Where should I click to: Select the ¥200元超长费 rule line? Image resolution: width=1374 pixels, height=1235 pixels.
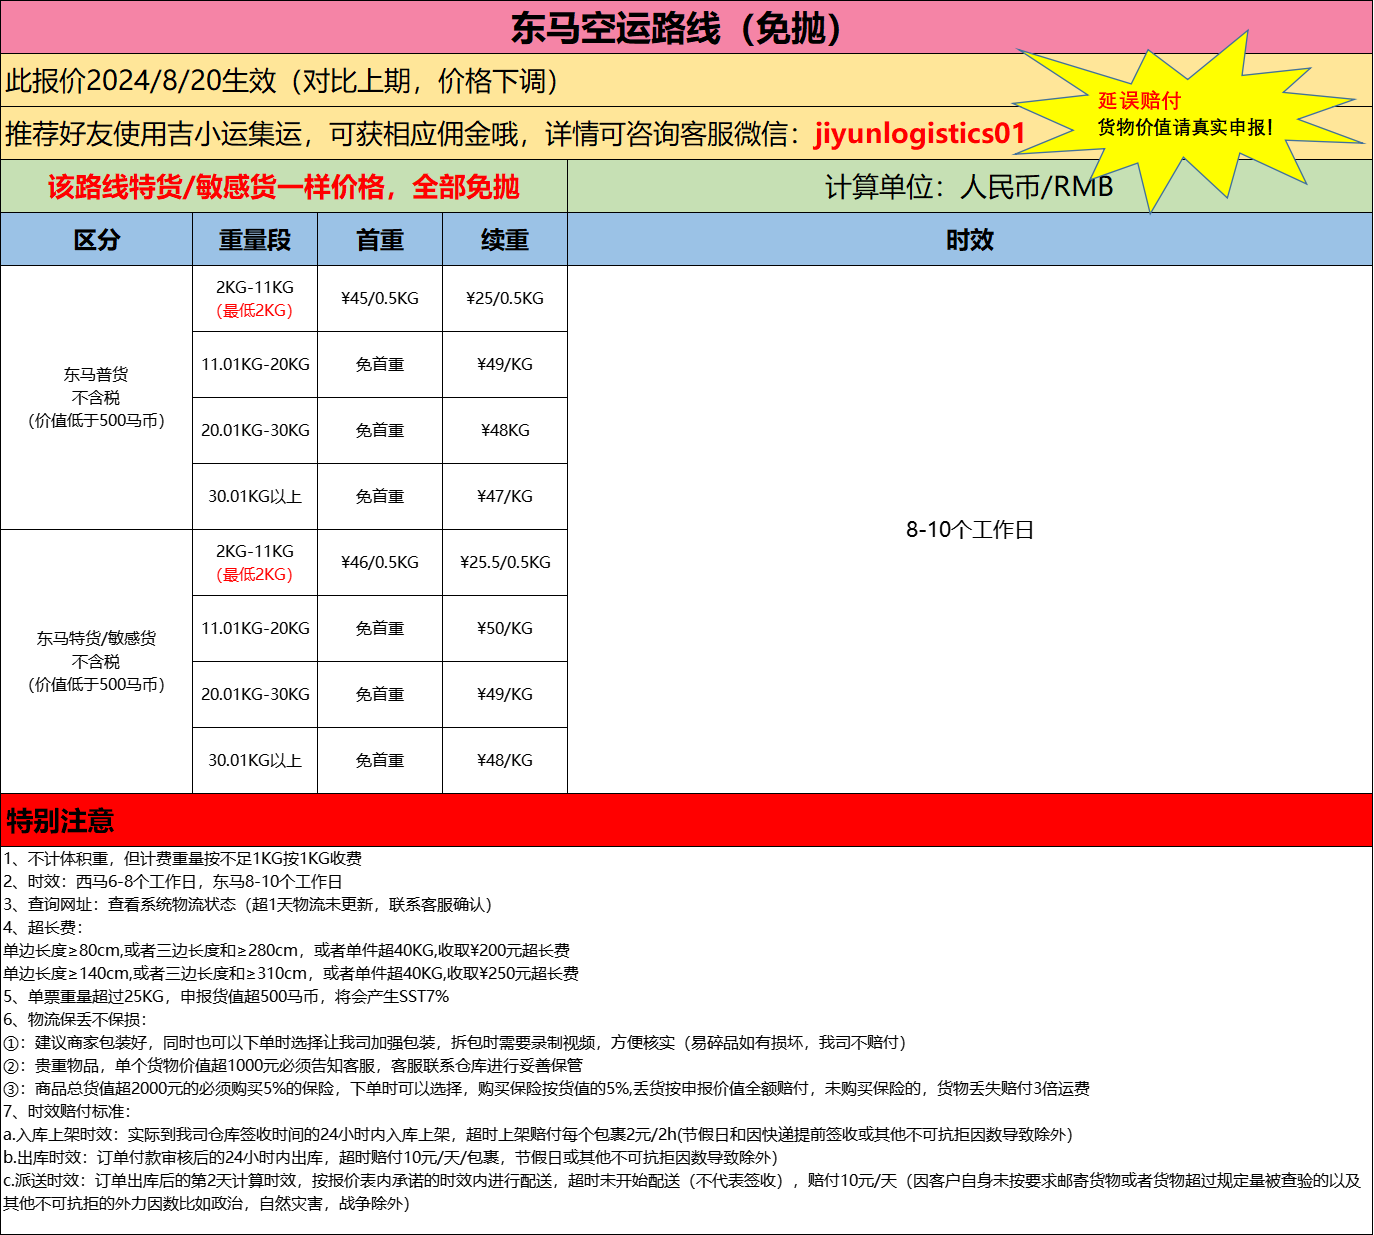[287, 951]
